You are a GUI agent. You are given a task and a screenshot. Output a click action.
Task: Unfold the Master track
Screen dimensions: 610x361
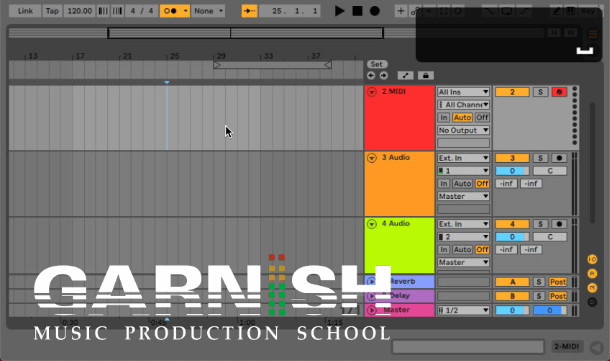point(372,310)
